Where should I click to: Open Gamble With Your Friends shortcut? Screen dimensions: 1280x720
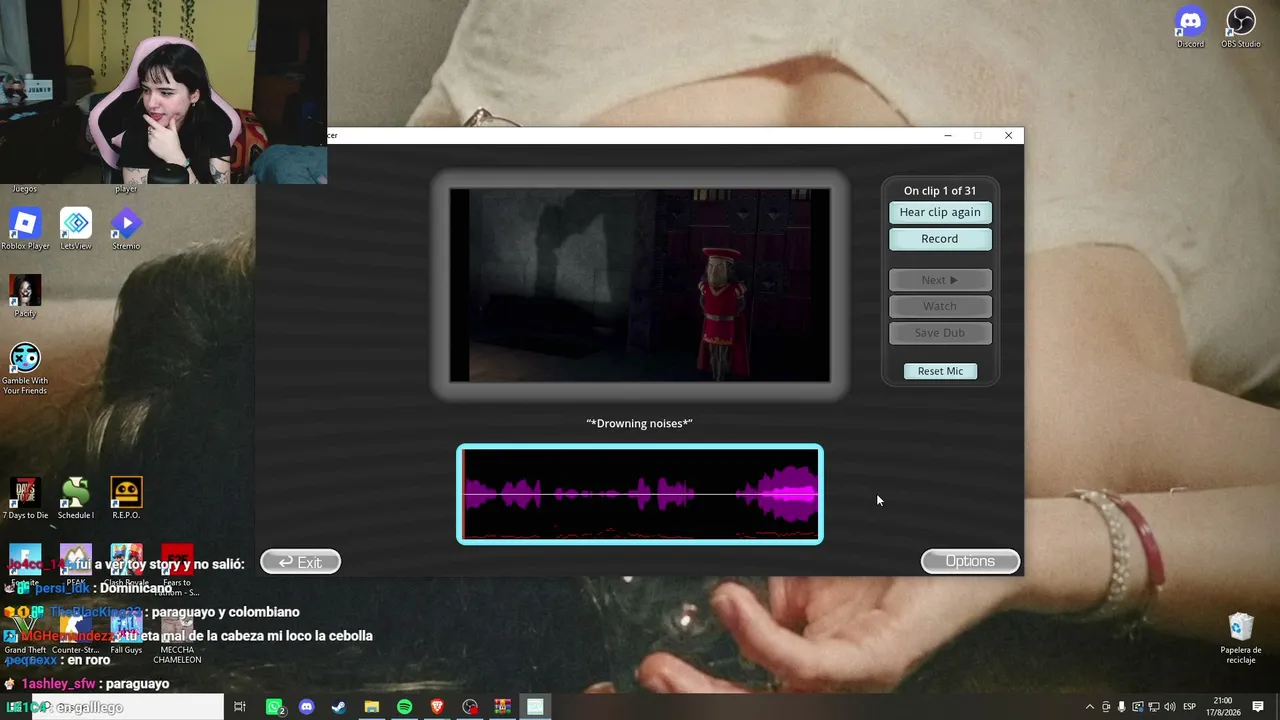[x=25, y=368]
